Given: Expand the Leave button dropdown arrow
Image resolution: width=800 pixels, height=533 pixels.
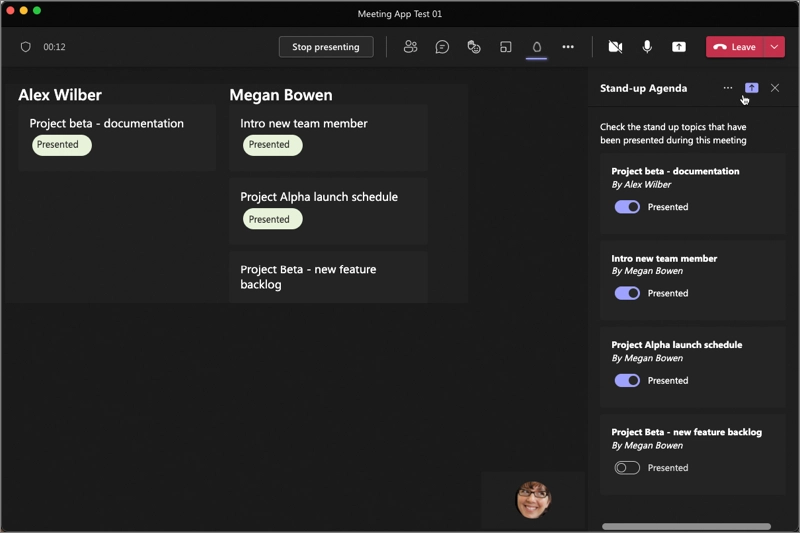Looking at the screenshot, I should tap(775, 47).
